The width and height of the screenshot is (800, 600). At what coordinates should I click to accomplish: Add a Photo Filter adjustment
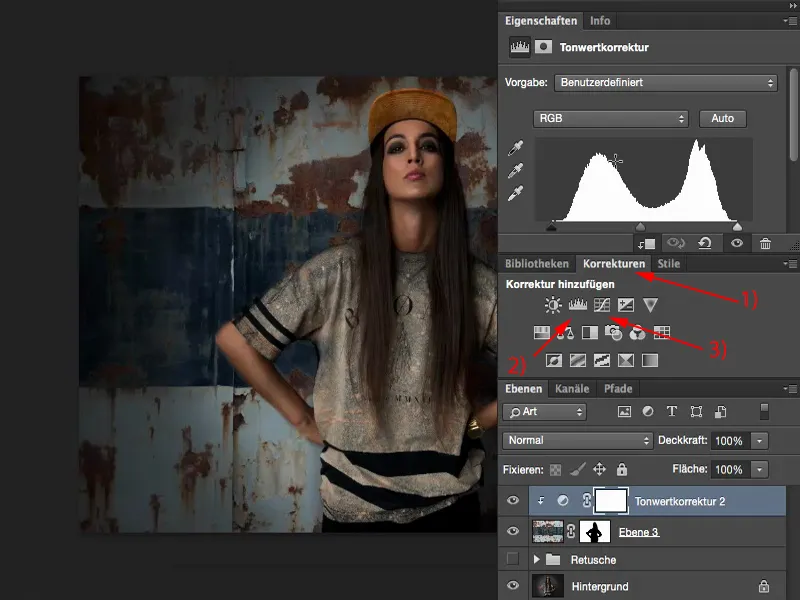click(x=613, y=333)
